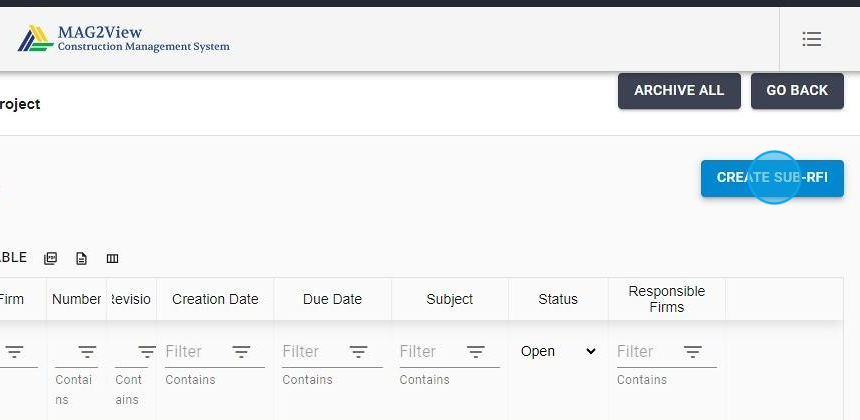
Task: Open Creation Date filter options icon
Action: click(241, 352)
